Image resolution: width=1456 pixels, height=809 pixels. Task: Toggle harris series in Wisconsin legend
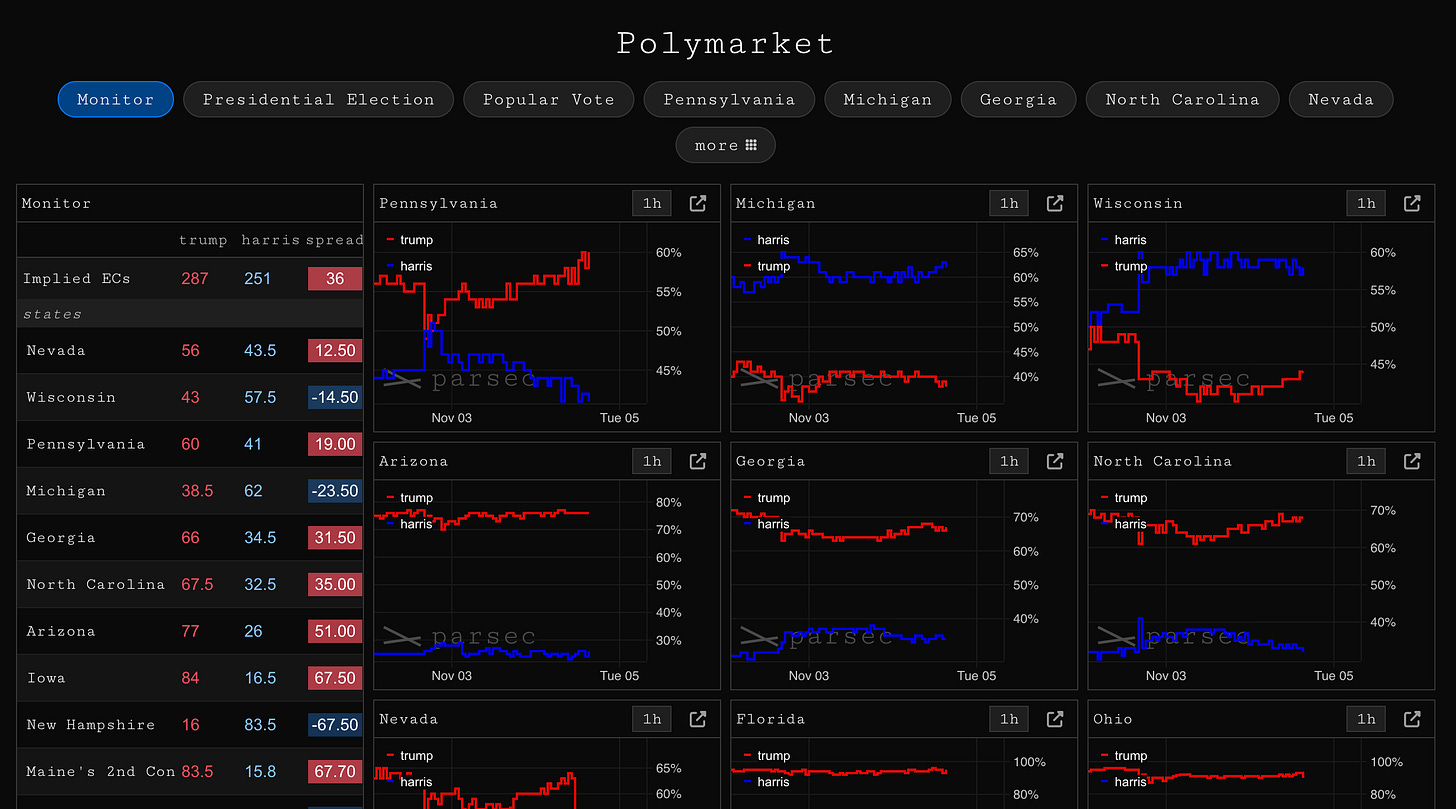(1124, 240)
